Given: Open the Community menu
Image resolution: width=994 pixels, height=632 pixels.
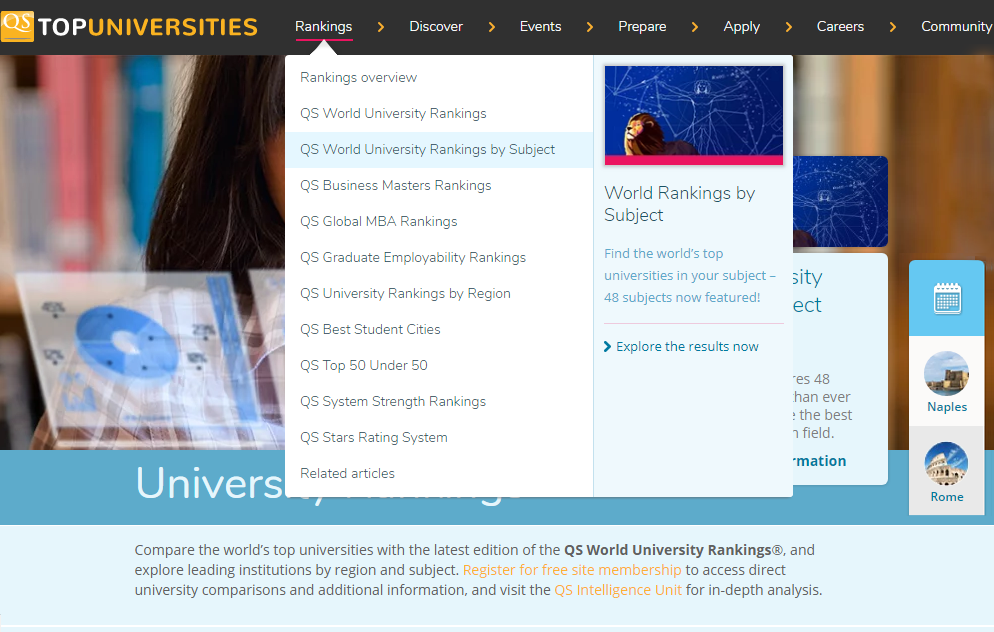Looking at the screenshot, I should pyautogui.click(x=957, y=27).
